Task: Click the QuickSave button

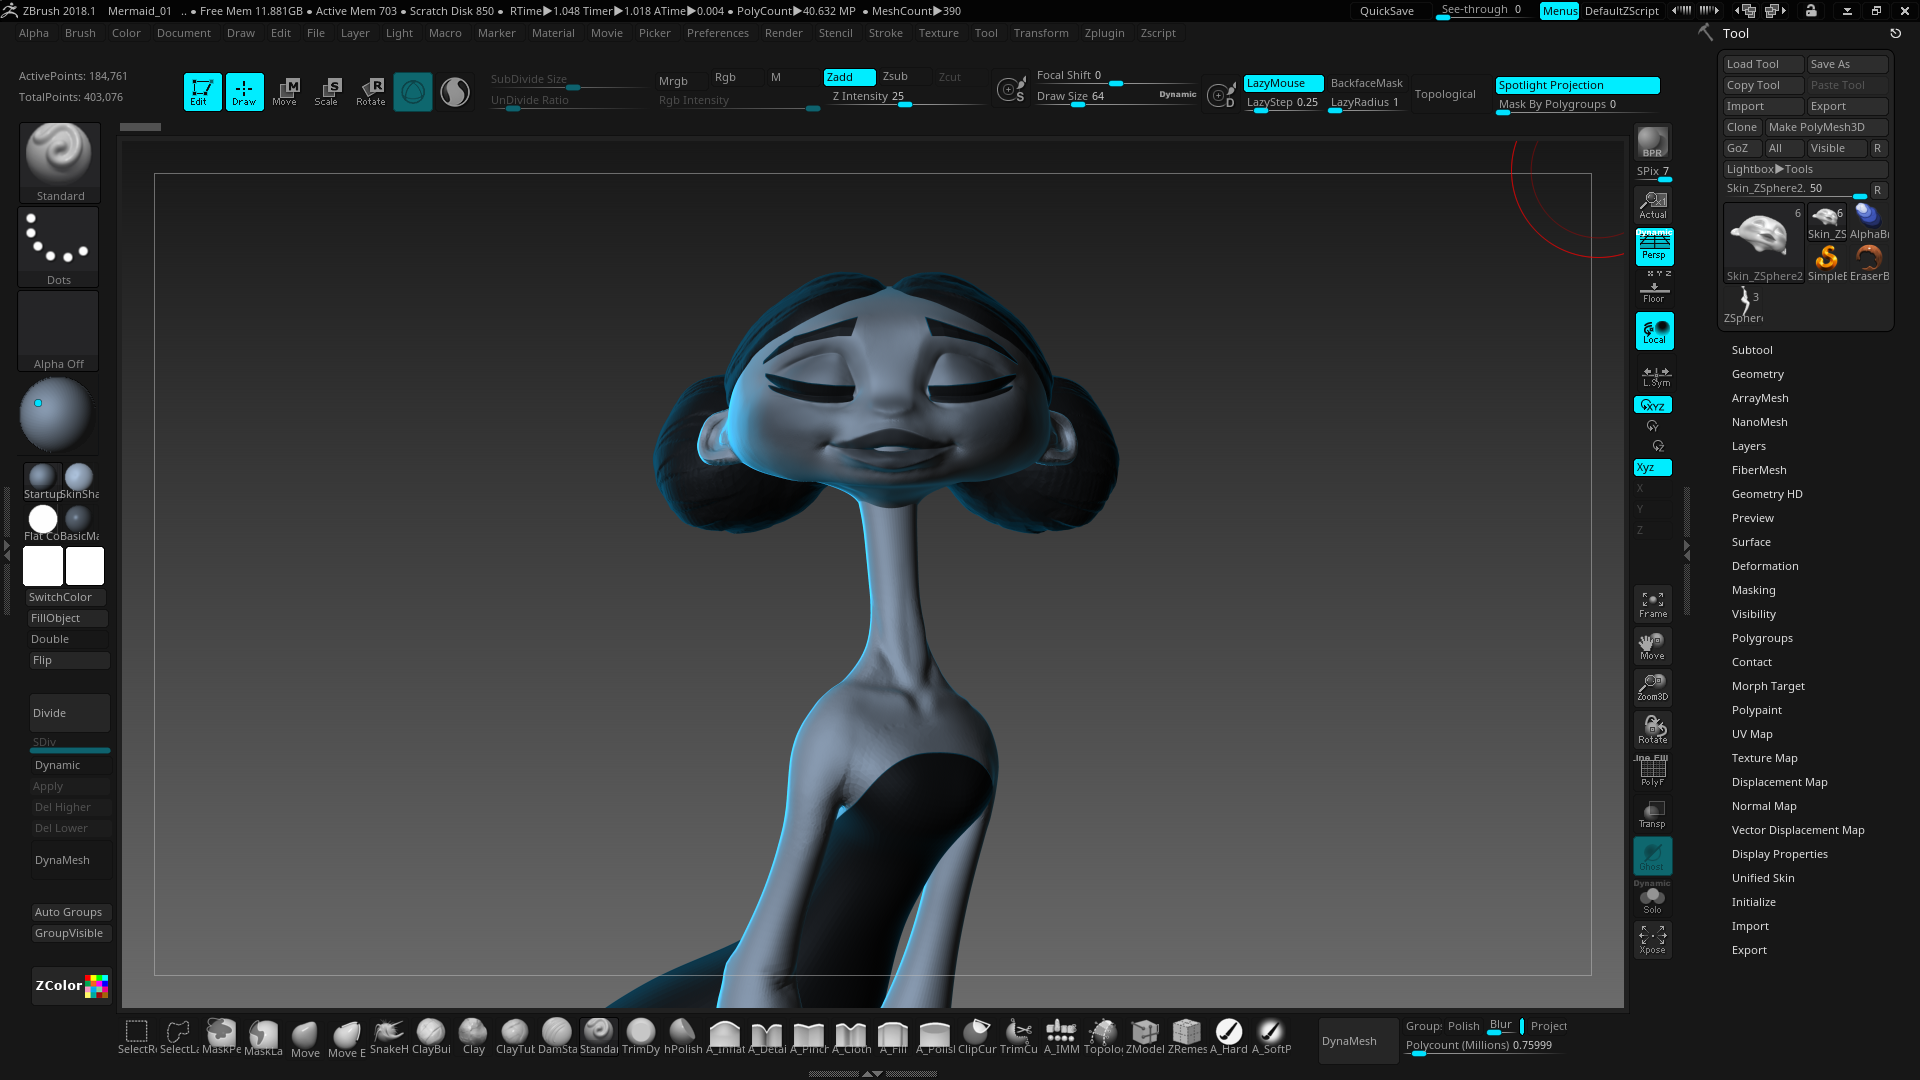Action: point(1386,11)
